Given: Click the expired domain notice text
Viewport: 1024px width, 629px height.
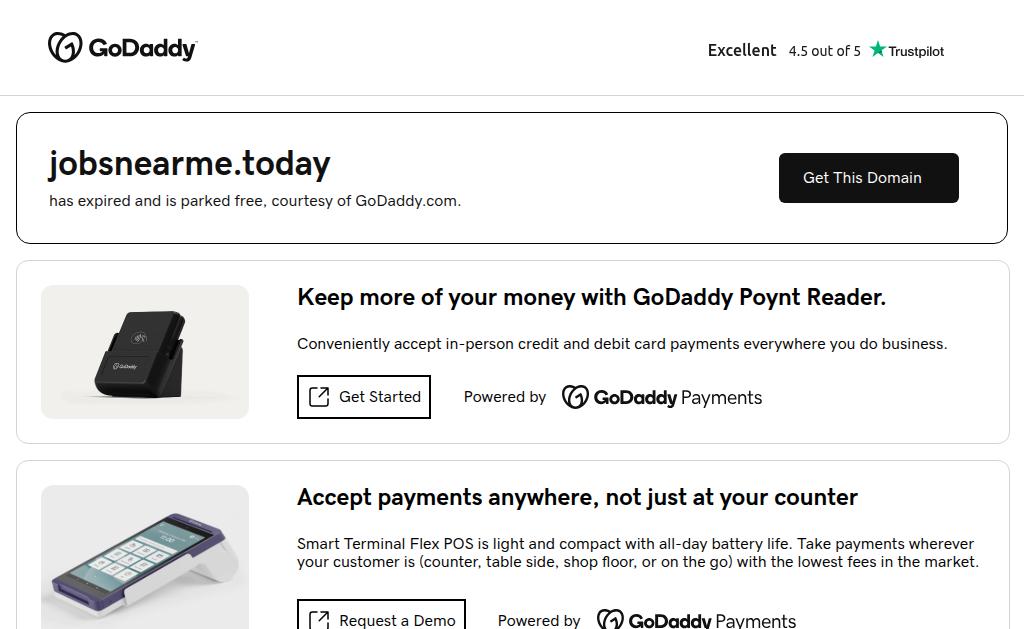Looking at the screenshot, I should click(x=255, y=201).
